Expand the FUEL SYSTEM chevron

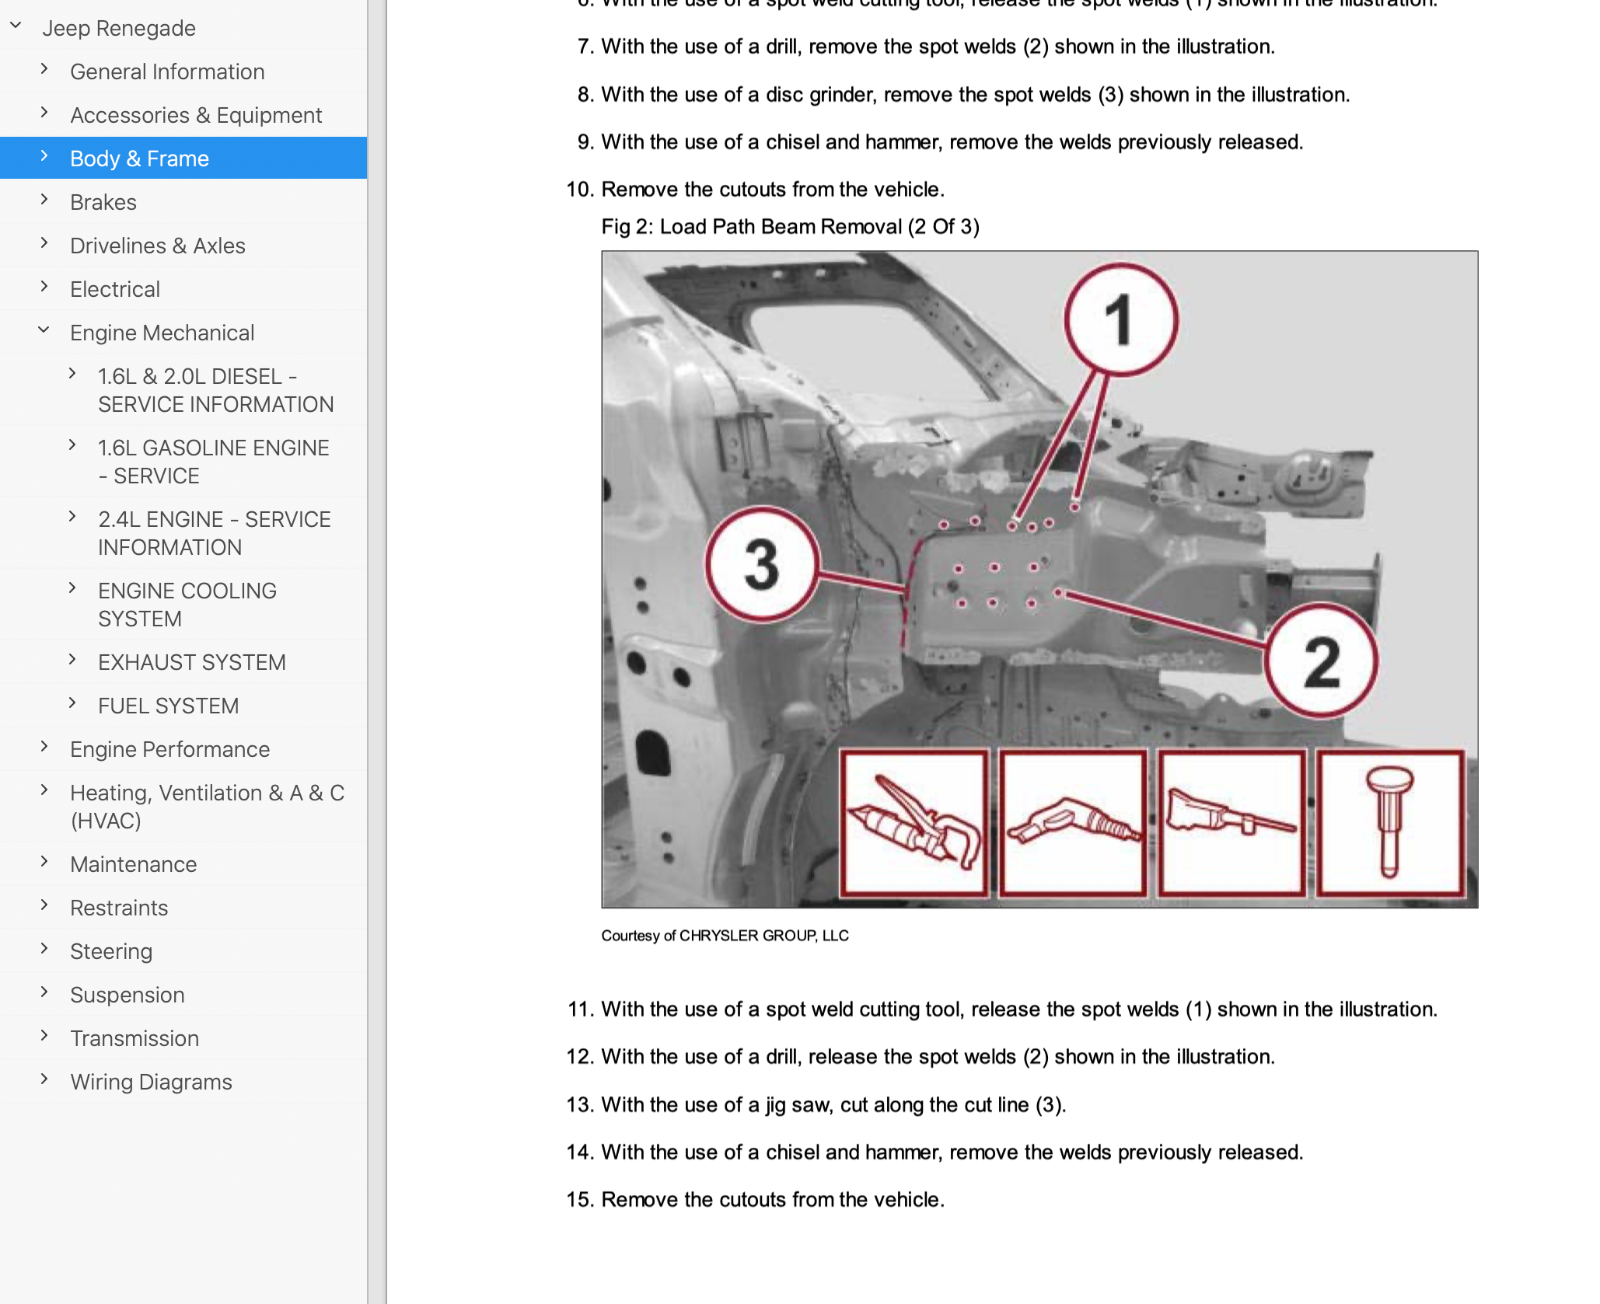72,703
